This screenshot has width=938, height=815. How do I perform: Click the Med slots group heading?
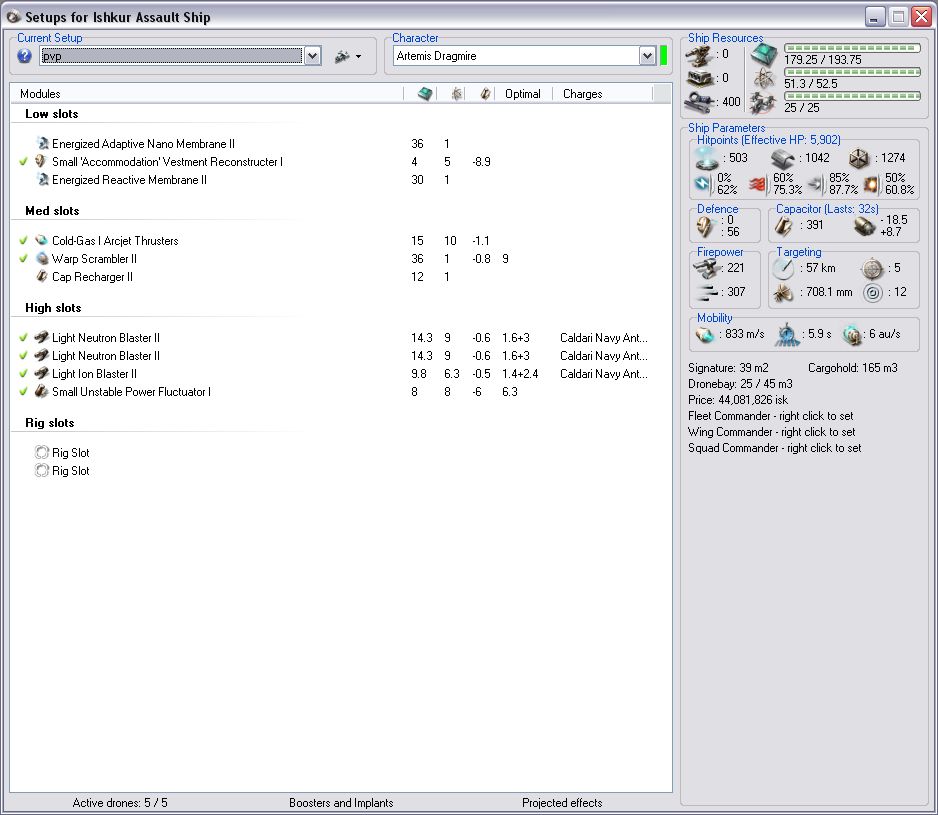tap(52, 211)
